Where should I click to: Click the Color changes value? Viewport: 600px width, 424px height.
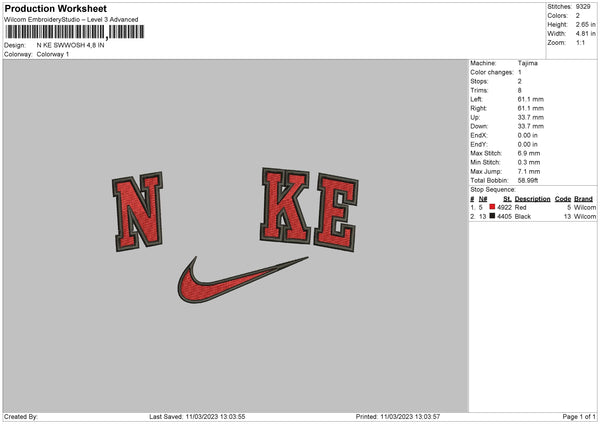coord(520,72)
